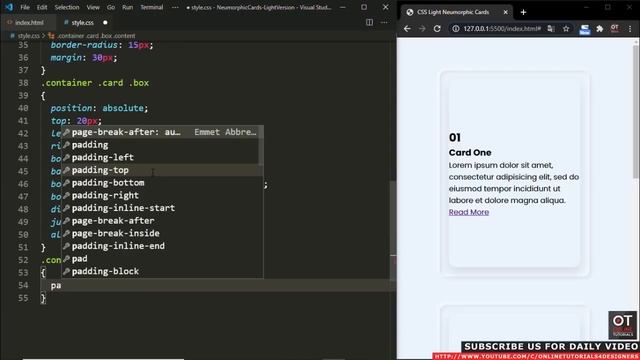Screen dimensions: 640x360
Task: Open the browser three-dot menu
Action: (630, 29)
